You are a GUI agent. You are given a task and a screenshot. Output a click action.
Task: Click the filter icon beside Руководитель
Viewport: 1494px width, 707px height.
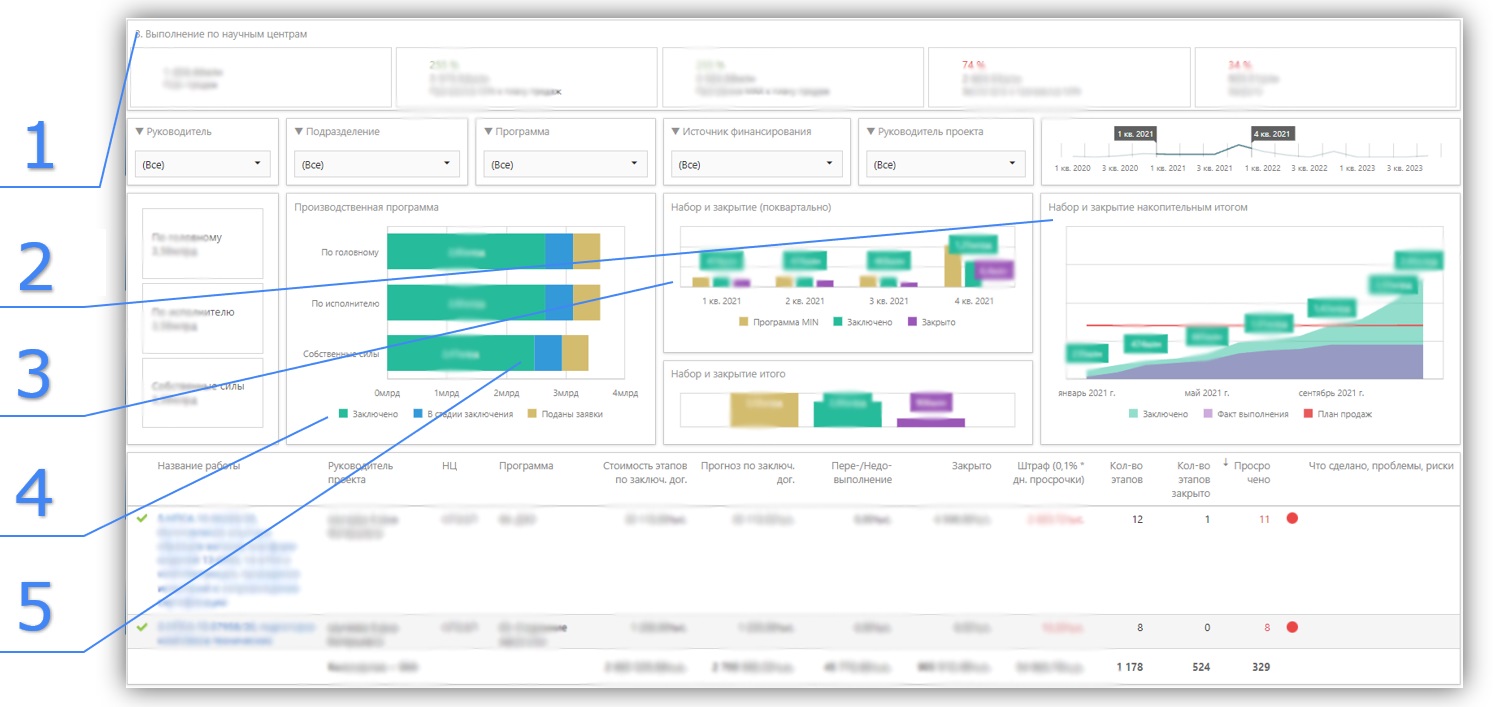tap(140, 132)
